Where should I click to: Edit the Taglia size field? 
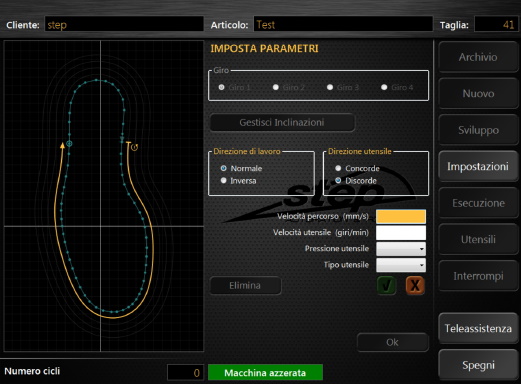coord(496,24)
